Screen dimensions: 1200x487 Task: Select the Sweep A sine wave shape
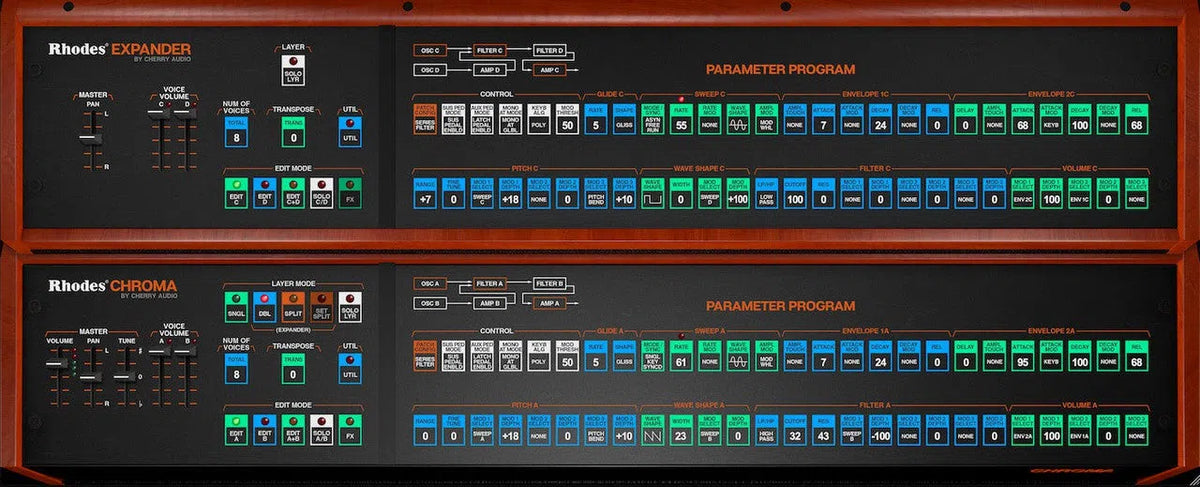pyautogui.click(x=738, y=362)
